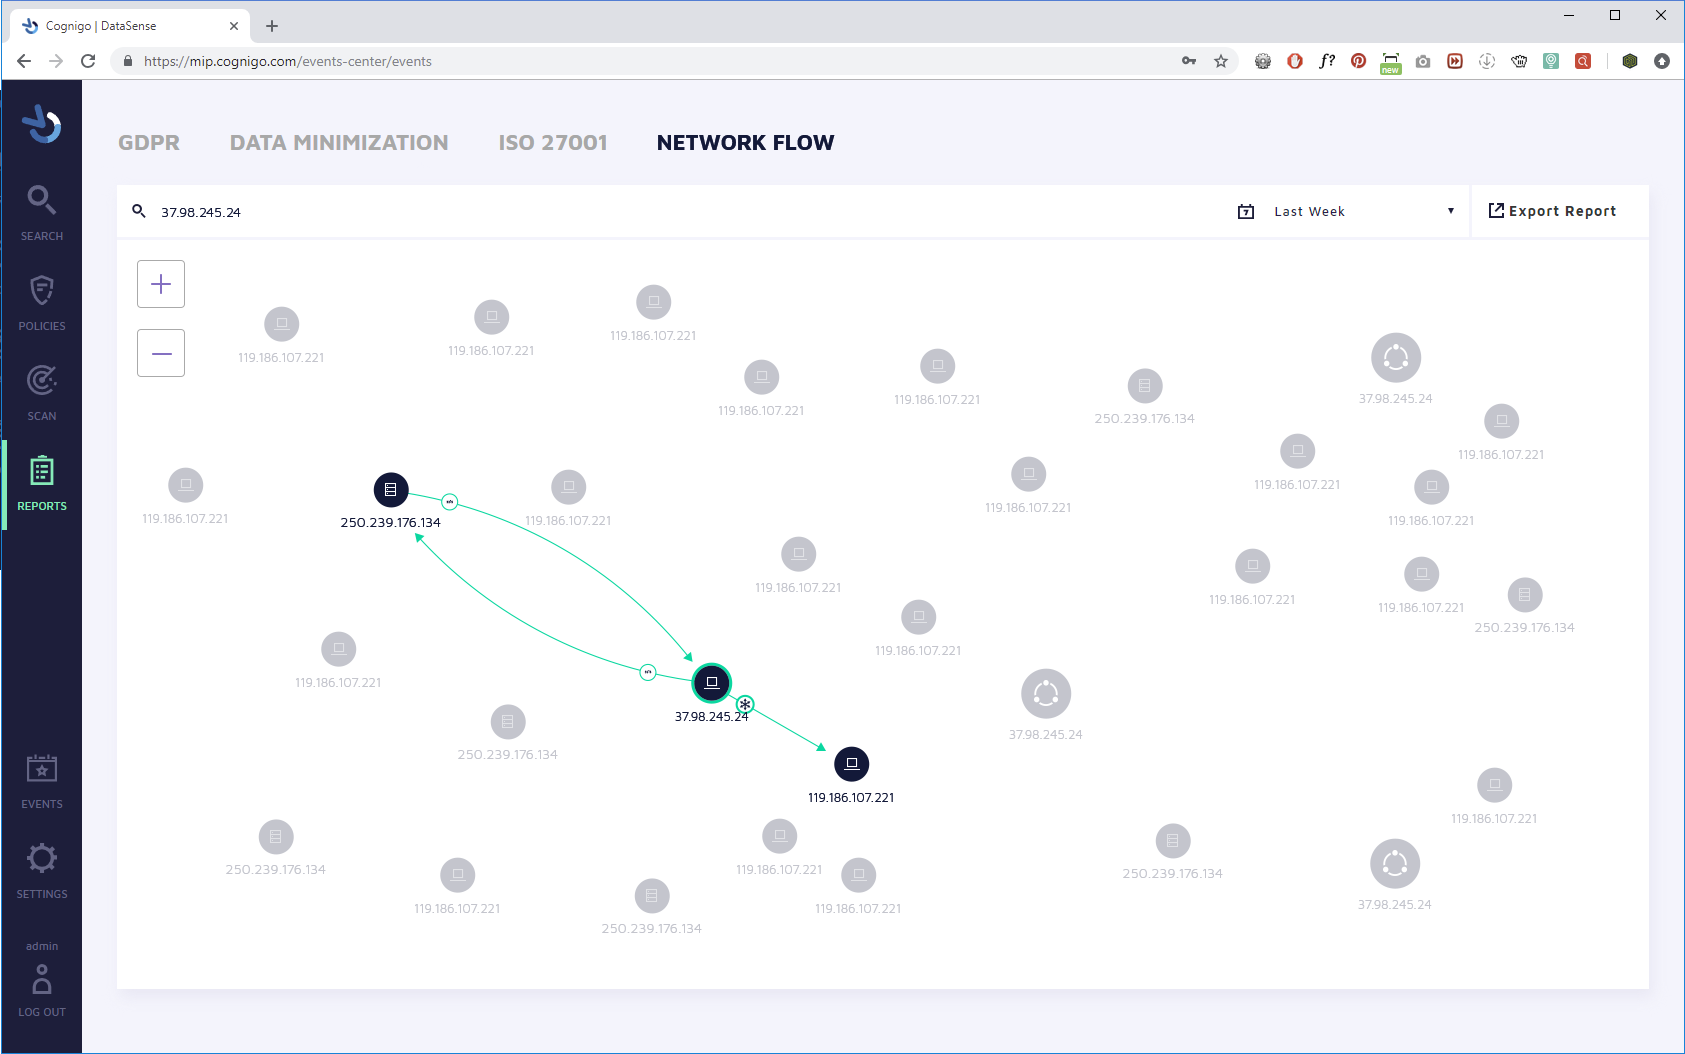Screen dimensions: 1685x1054
Task: Open the Search section in sidebar
Action: [41, 213]
